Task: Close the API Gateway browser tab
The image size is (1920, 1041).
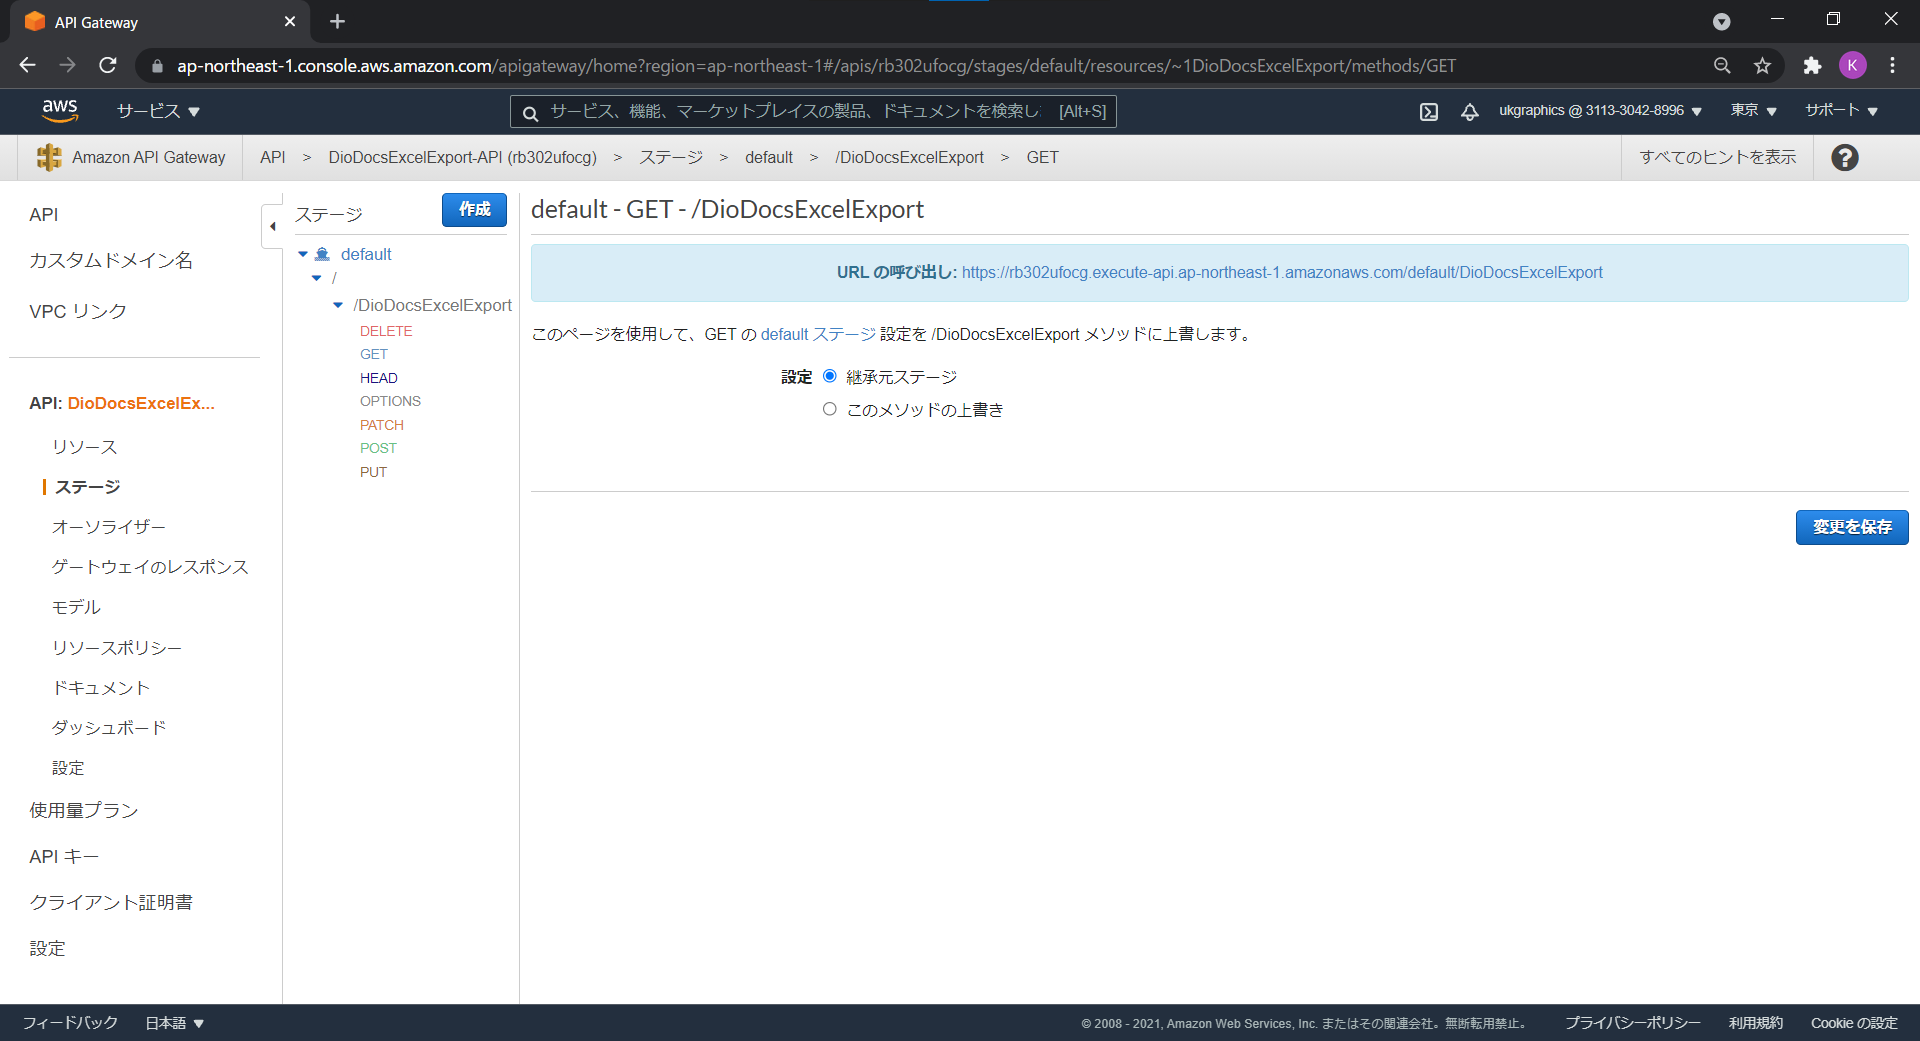Action: [x=290, y=21]
